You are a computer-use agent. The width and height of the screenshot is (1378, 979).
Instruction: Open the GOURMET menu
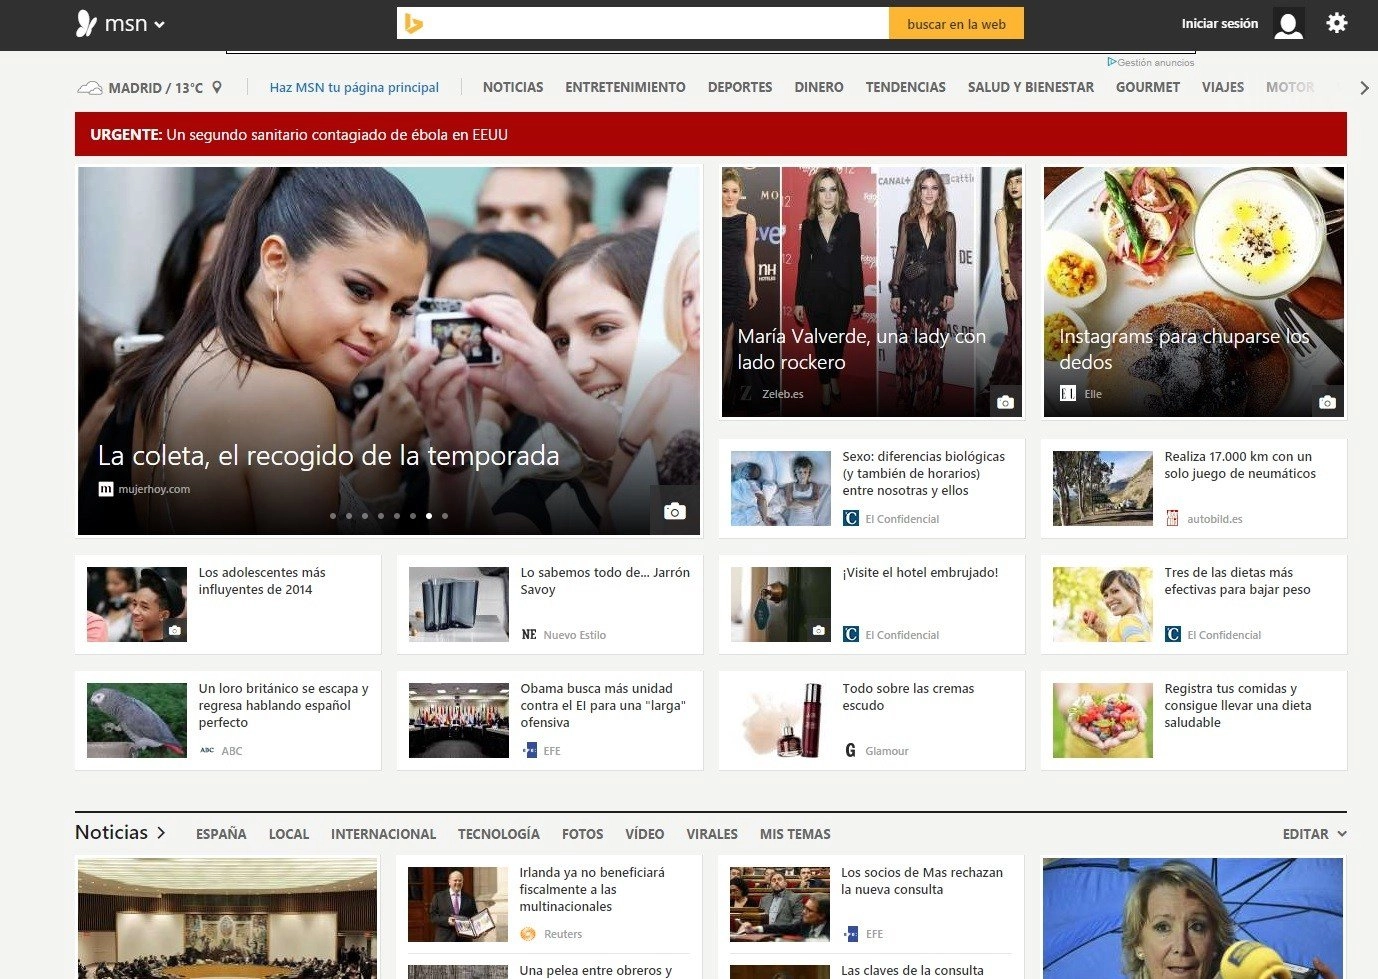[1148, 88]
